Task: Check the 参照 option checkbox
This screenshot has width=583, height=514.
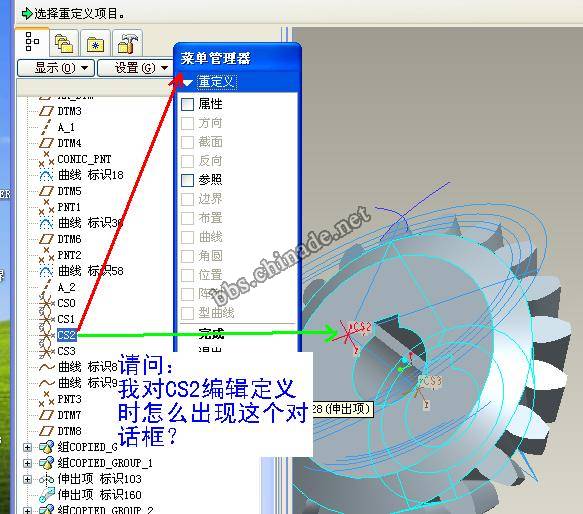Action: pos(187,180)
